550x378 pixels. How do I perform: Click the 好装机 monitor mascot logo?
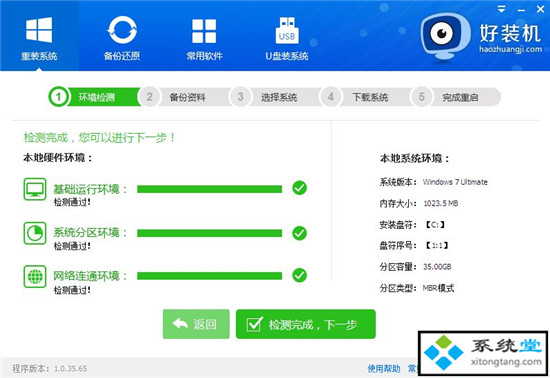click(x=444, y=36)
